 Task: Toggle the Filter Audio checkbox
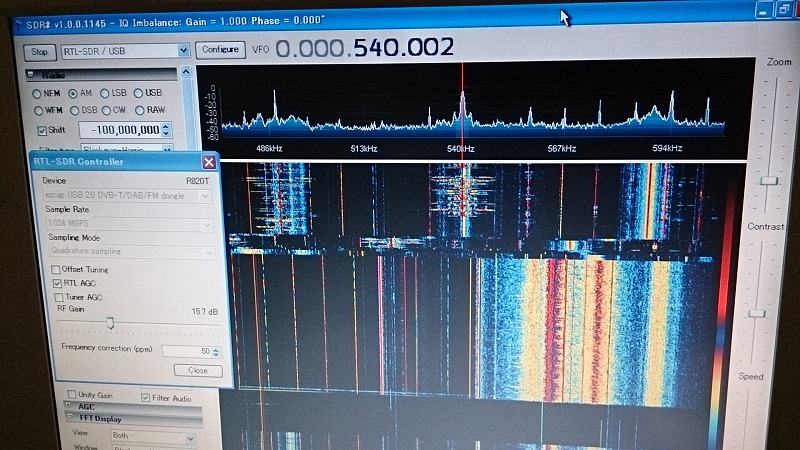145,397
